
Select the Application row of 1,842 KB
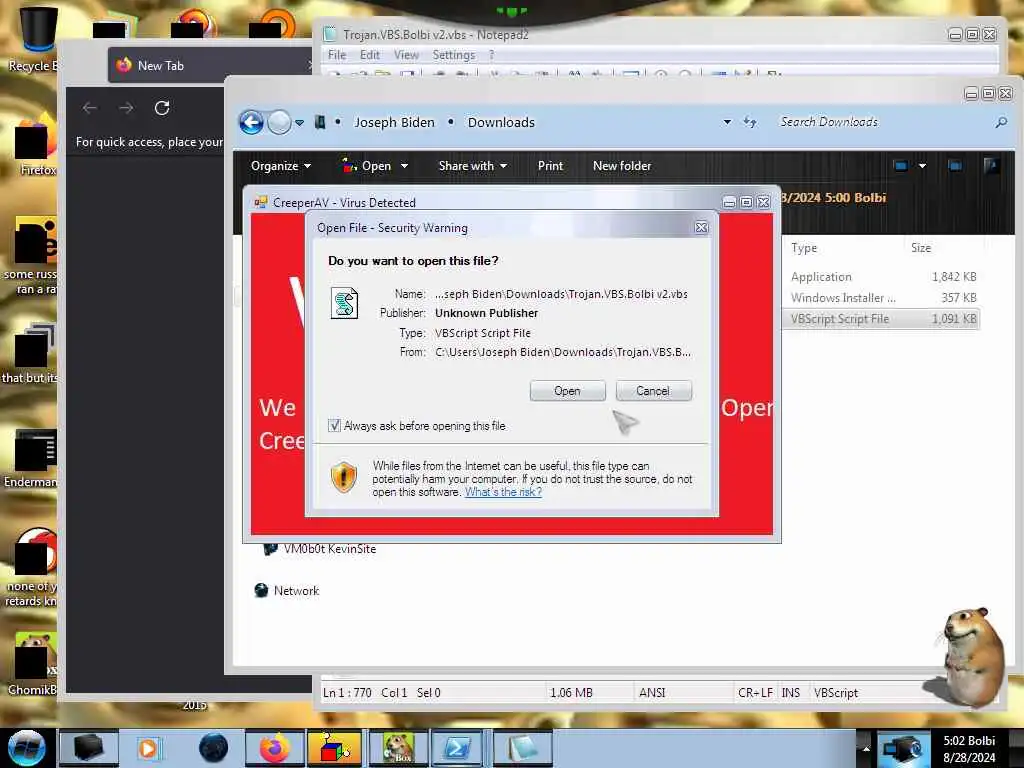[883, 277]
